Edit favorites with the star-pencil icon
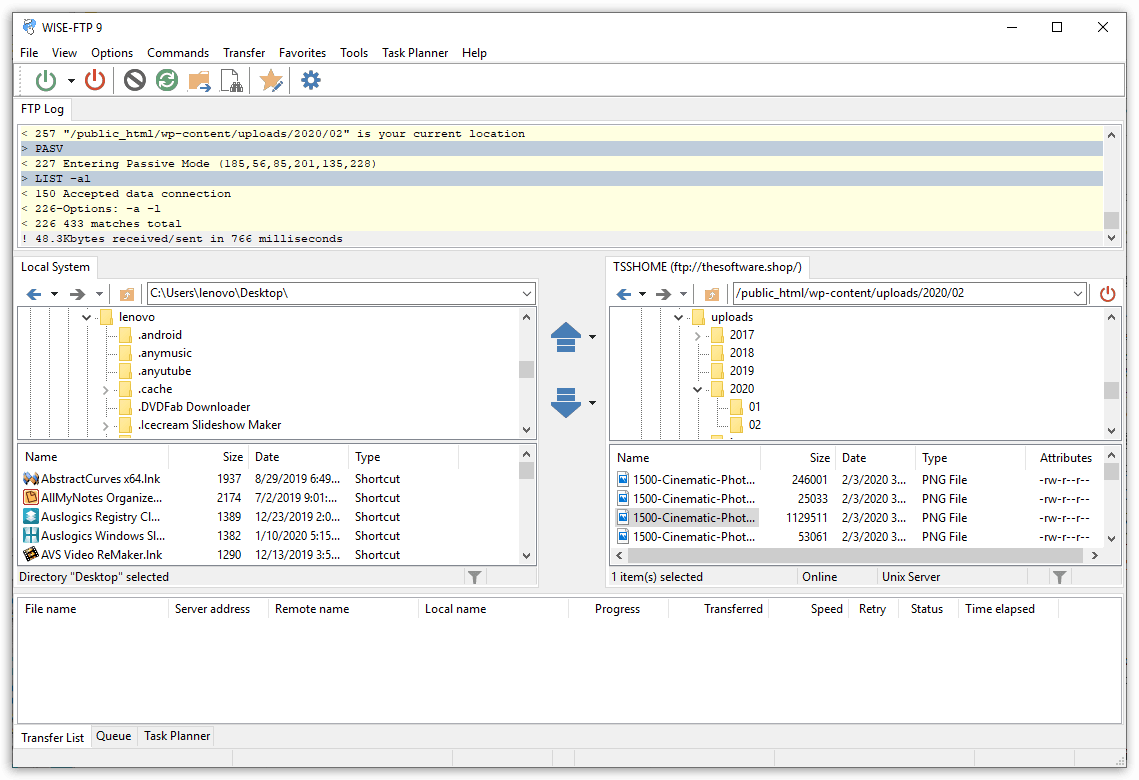 coord(270,80)
